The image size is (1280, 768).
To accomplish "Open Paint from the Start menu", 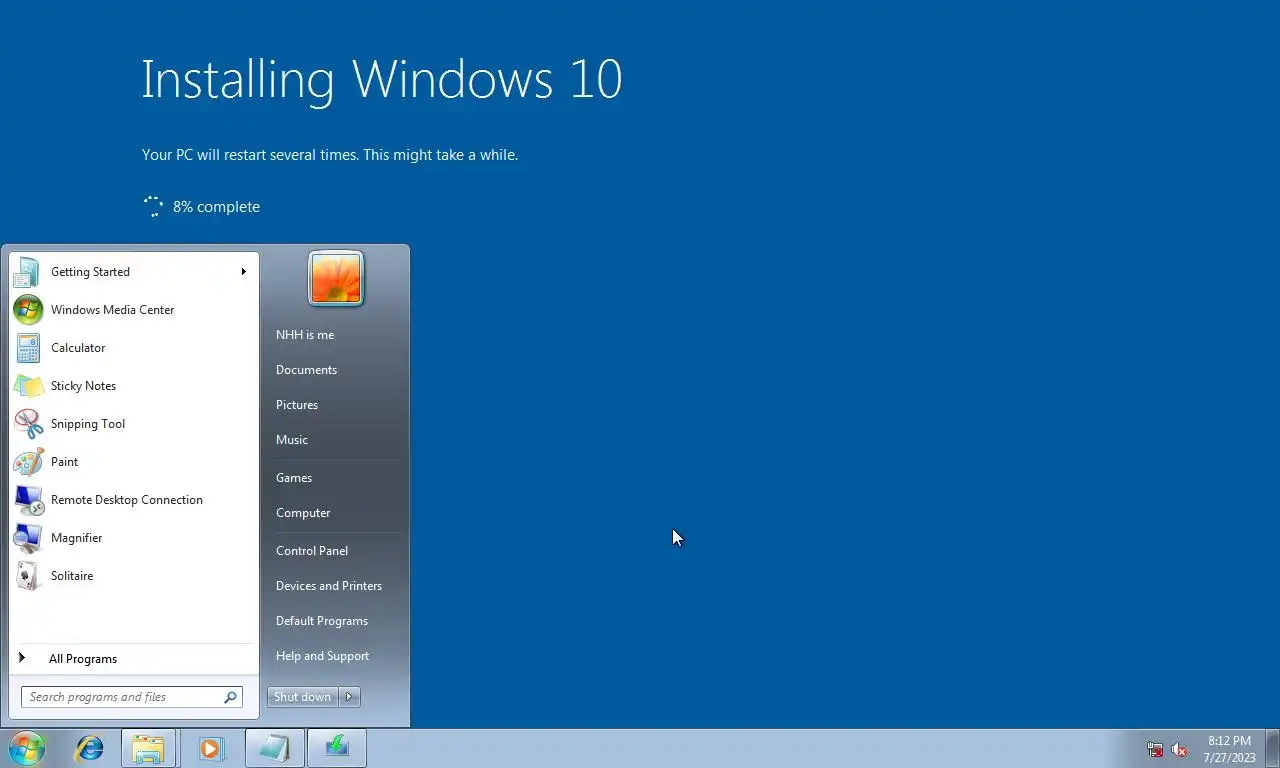I will coord(134,462).
